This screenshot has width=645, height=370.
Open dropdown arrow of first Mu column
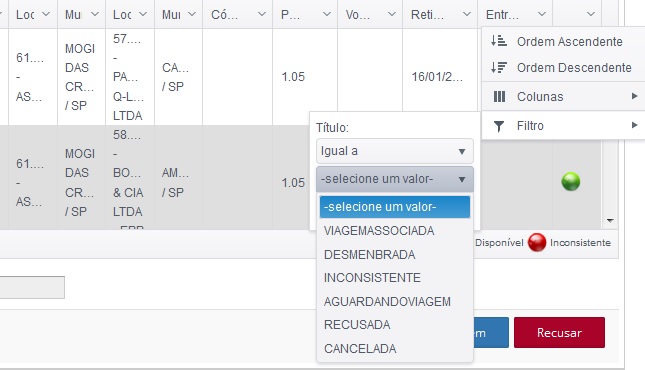tap(95, 14)
